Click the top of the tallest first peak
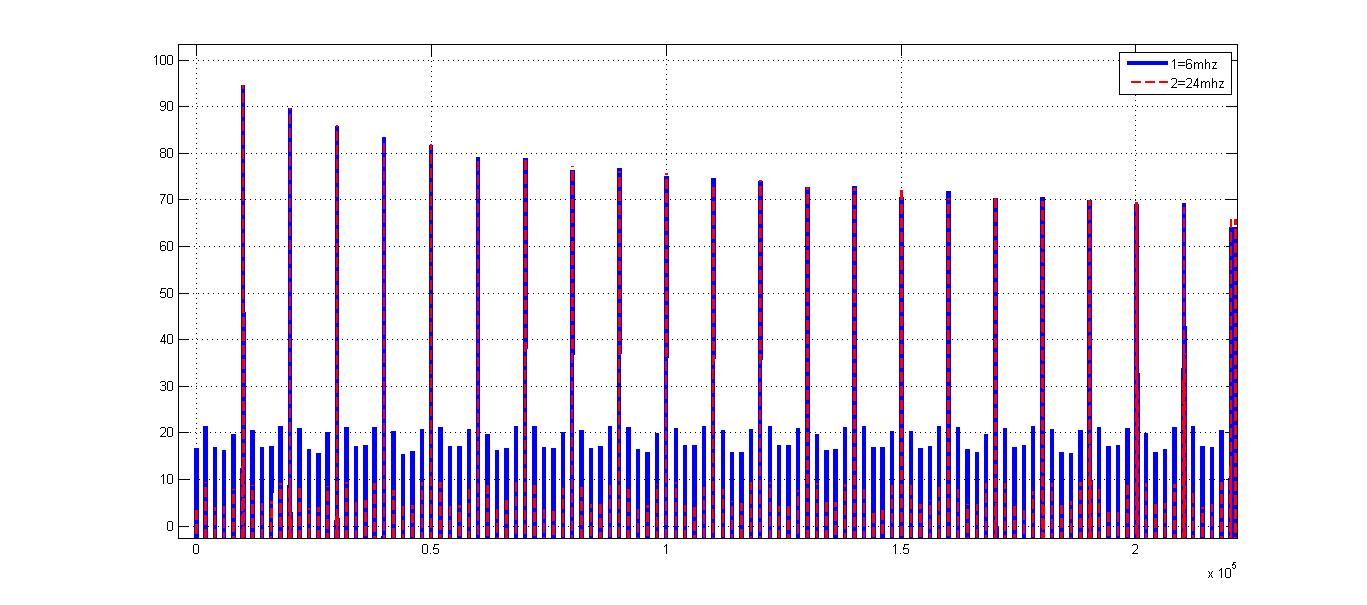Image resolution: width=1367 pixels, height=605 pixels. pyautogui.click(x=243, y=87)
